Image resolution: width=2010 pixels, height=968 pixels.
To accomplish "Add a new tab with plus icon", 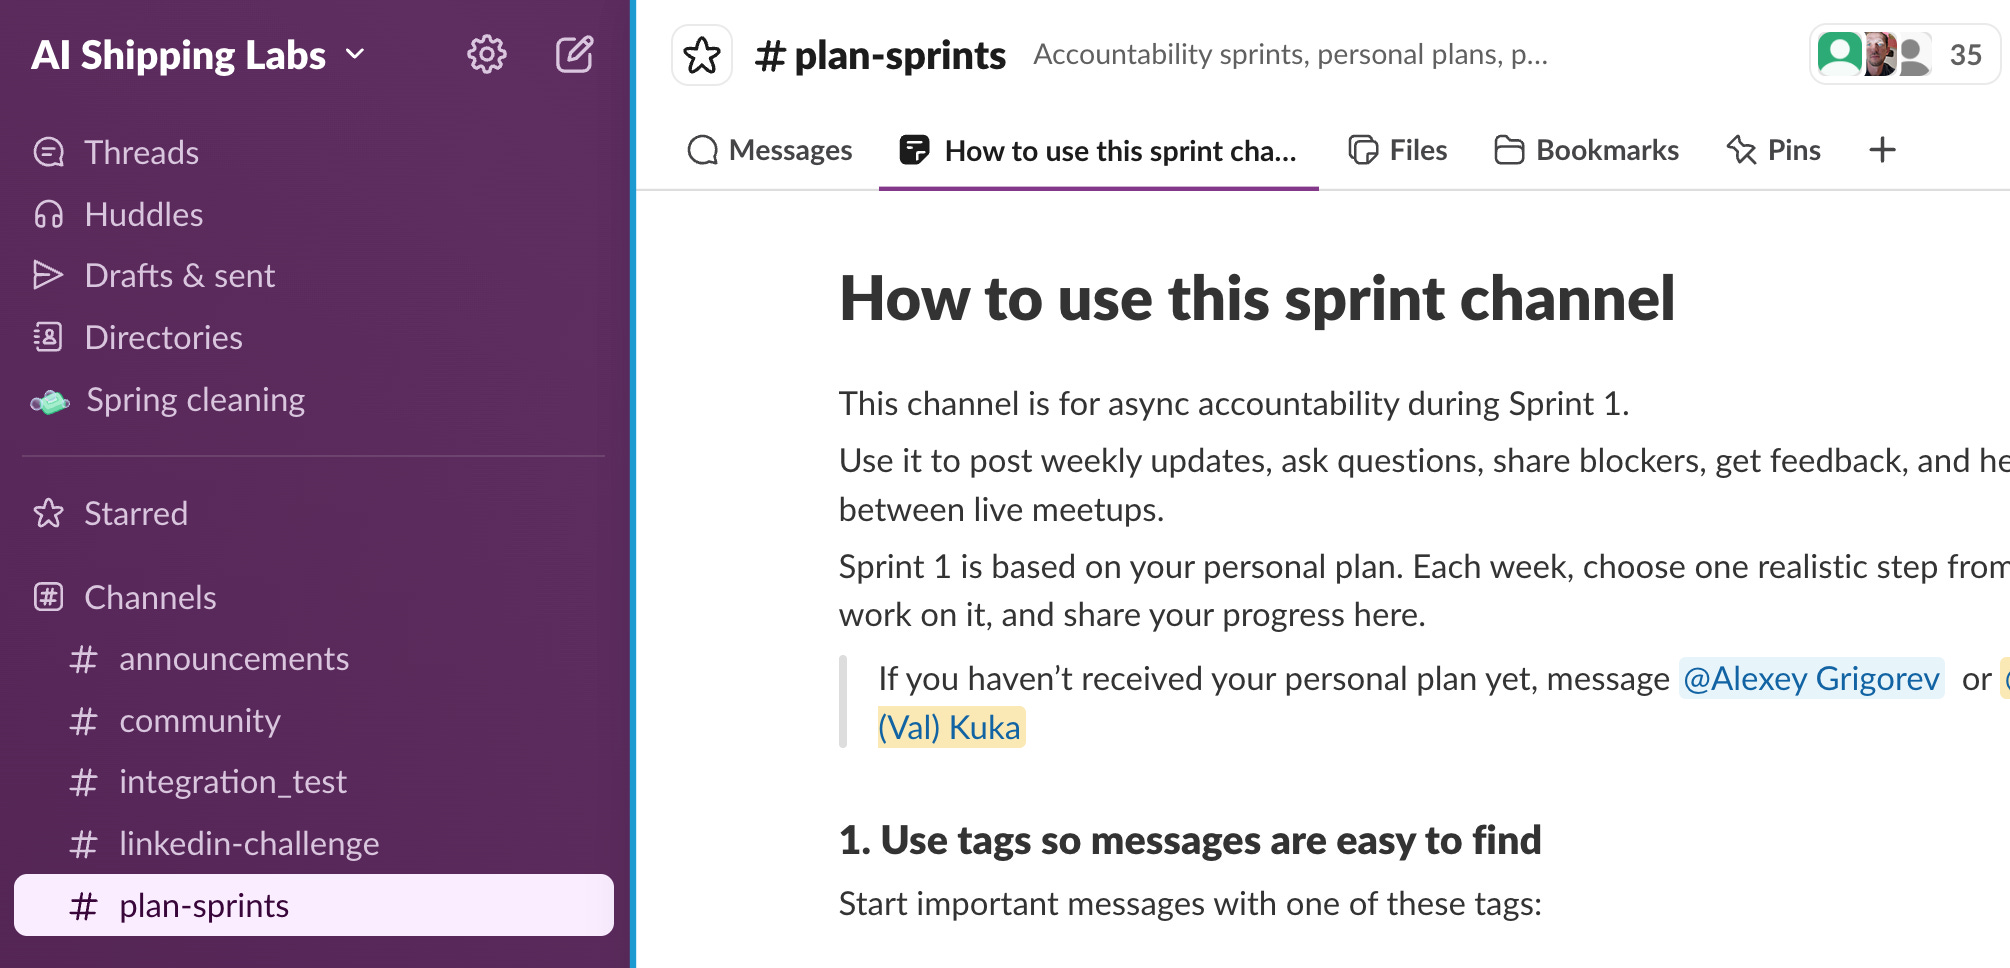I will [1882, 150].
